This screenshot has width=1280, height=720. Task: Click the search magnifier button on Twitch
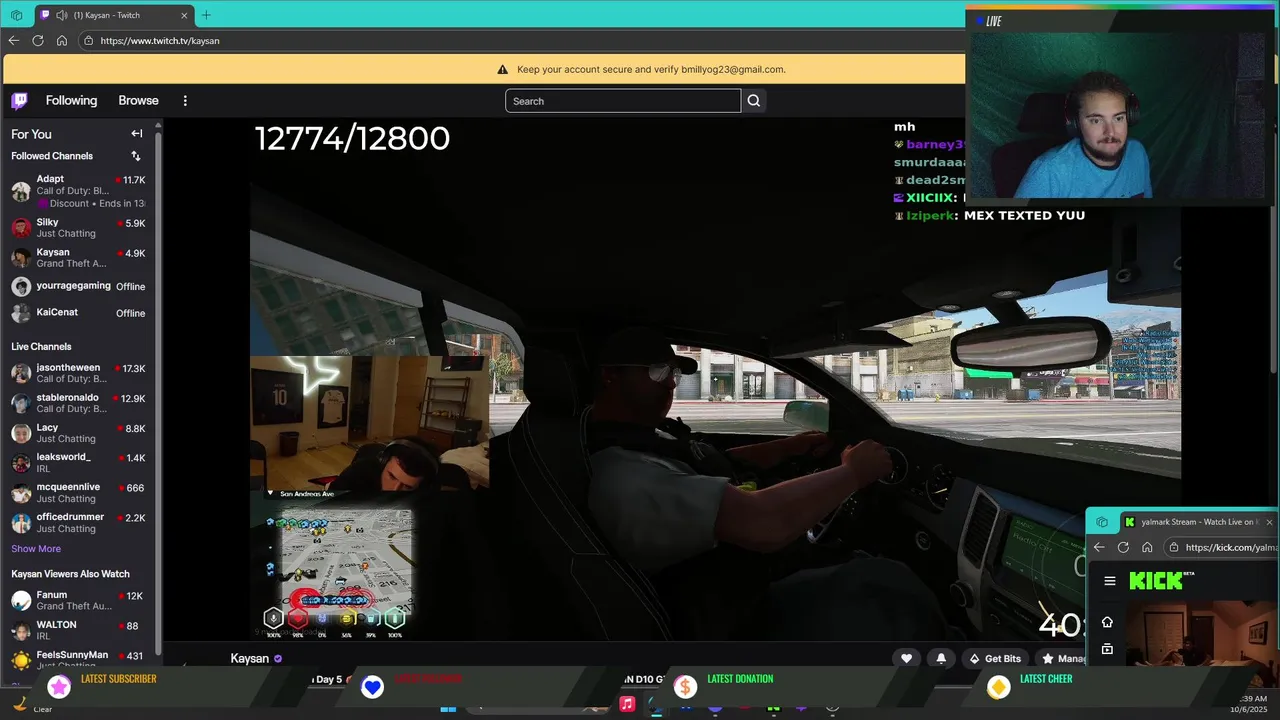[754, 101]
